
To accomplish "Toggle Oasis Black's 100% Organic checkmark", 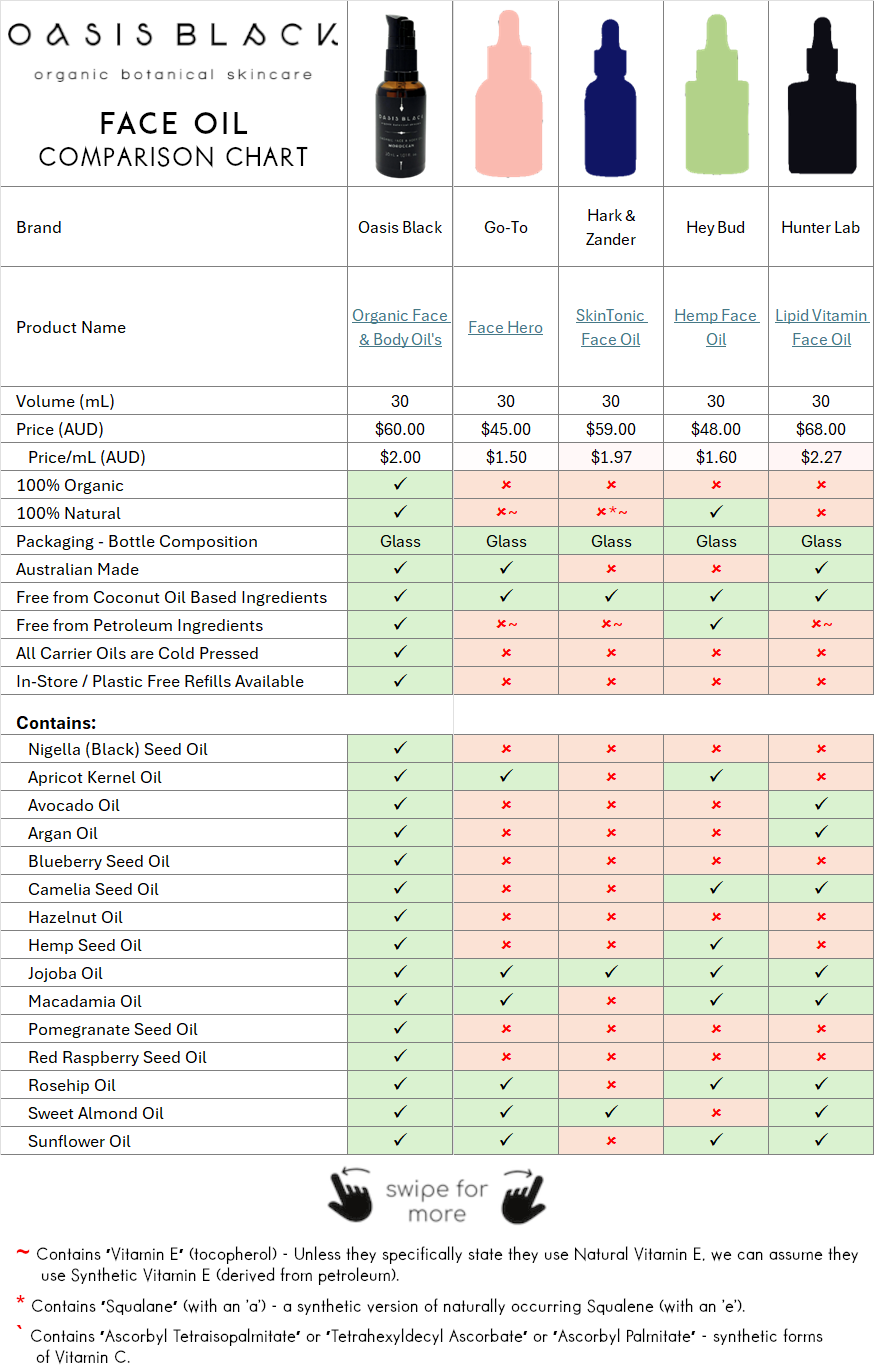I will click(x=400, y=485).
